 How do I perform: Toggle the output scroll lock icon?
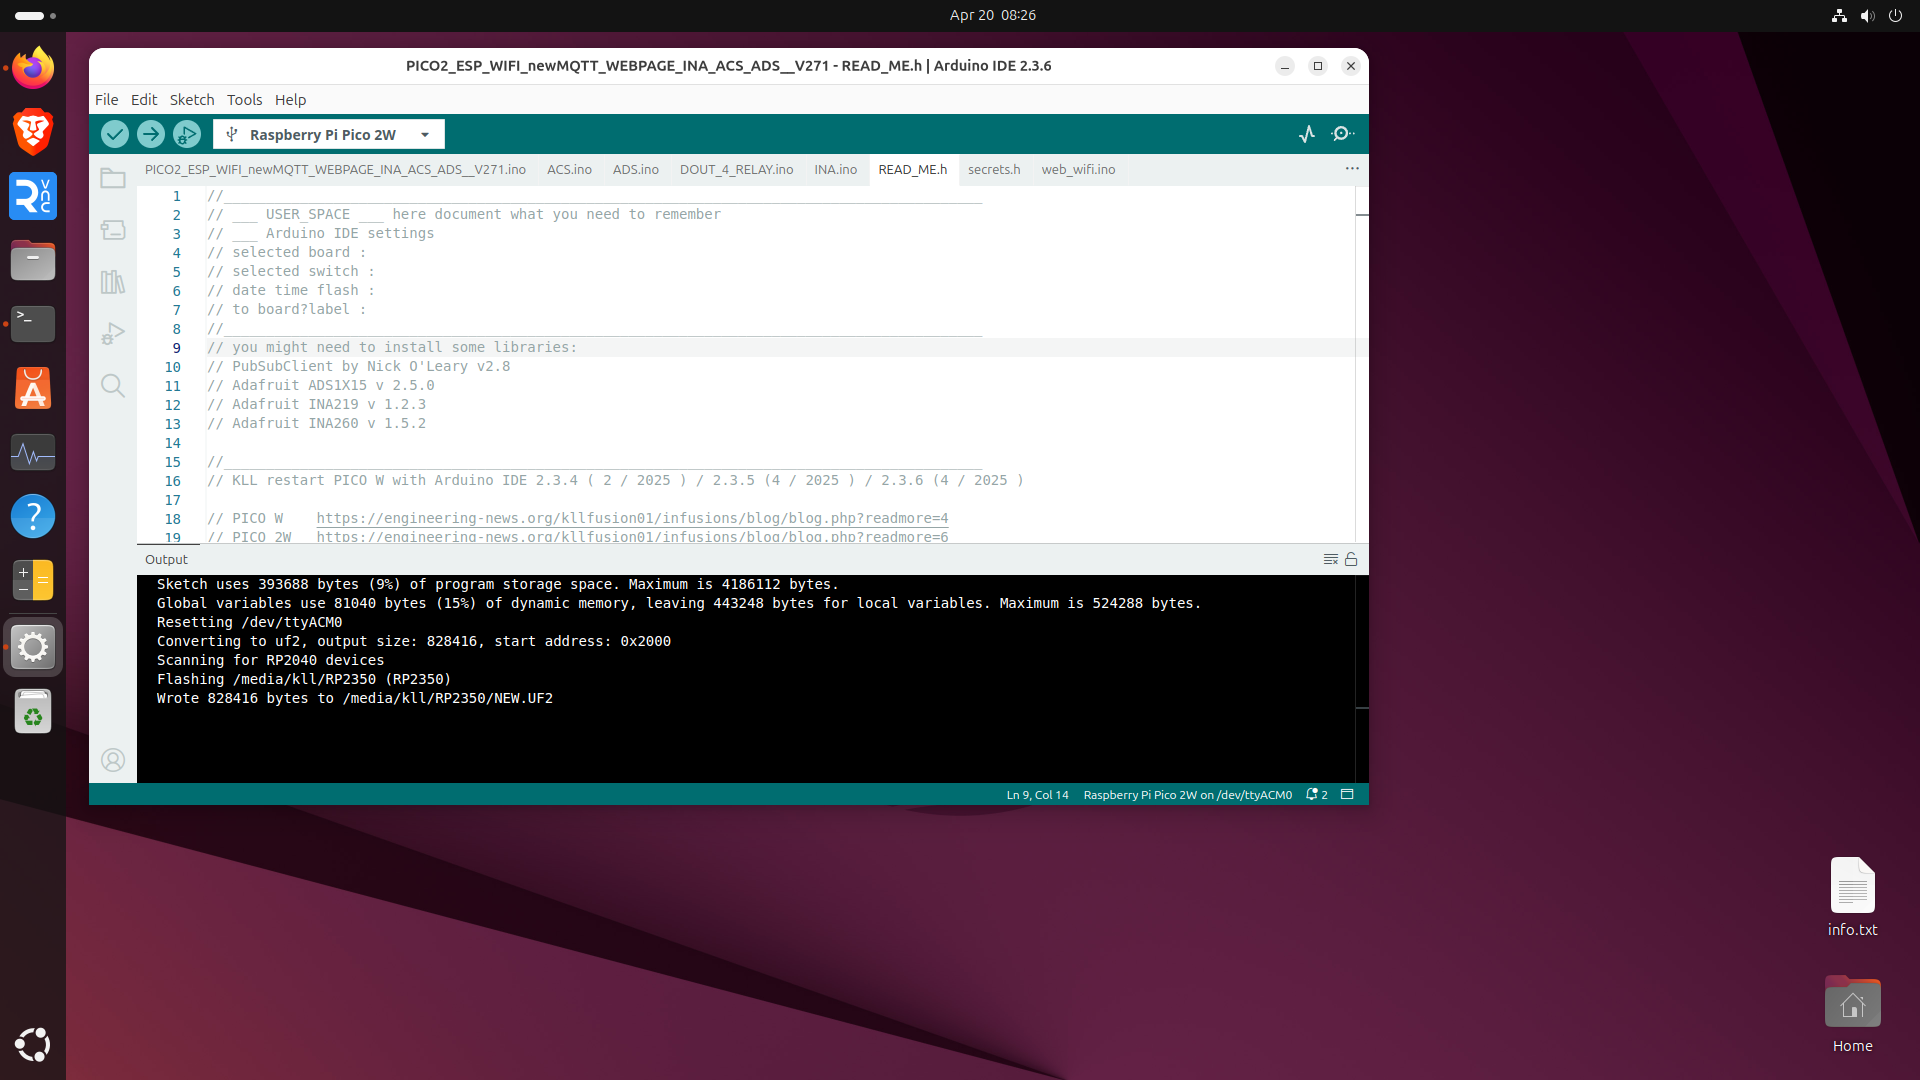click(1351, 559)
